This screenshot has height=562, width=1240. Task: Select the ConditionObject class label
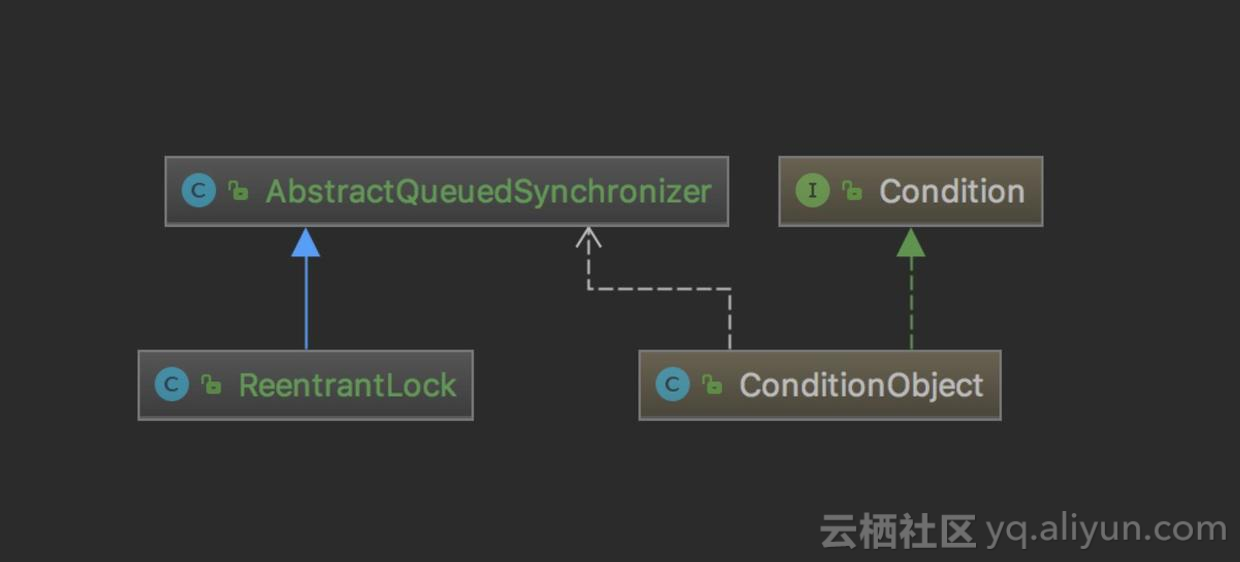[x=861, y=386]
